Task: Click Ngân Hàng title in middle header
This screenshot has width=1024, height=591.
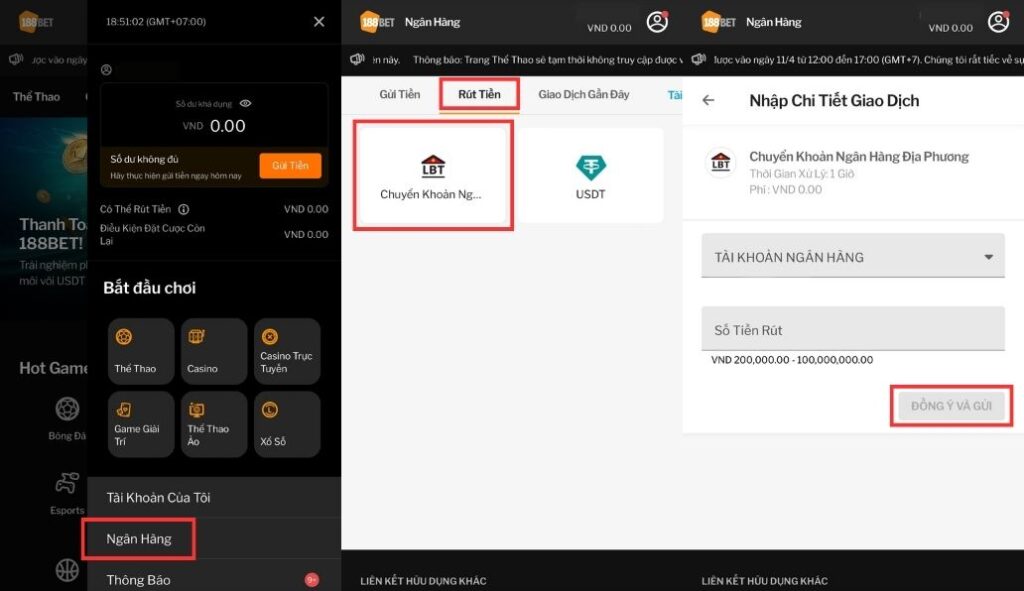Action: point(432,22)
